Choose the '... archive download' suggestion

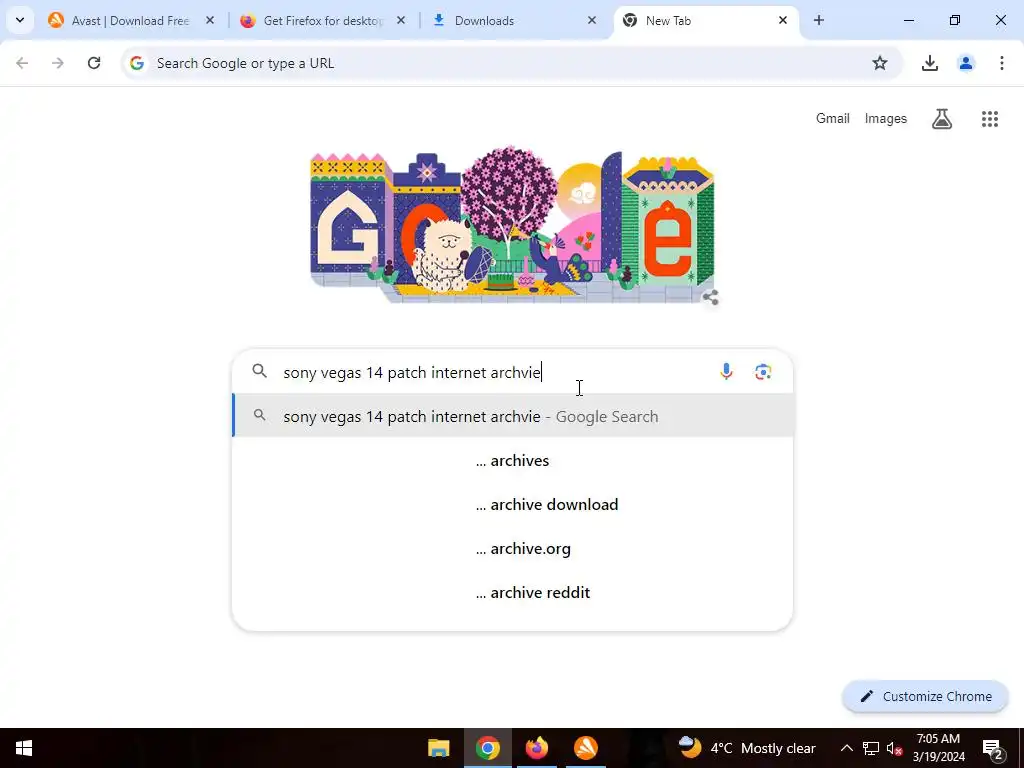tap(513, 504)
